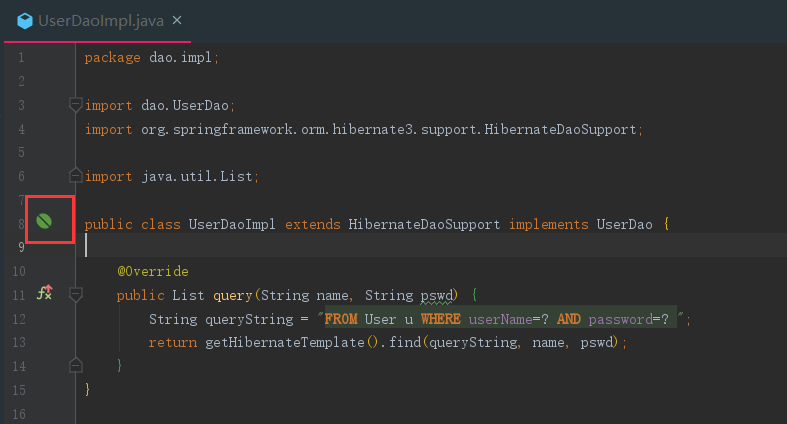The height and width of the screenshot is (424, 787).
Task: Click the UserDaoImpl class name
Action: pyautogui.click(x=232, y=224)
